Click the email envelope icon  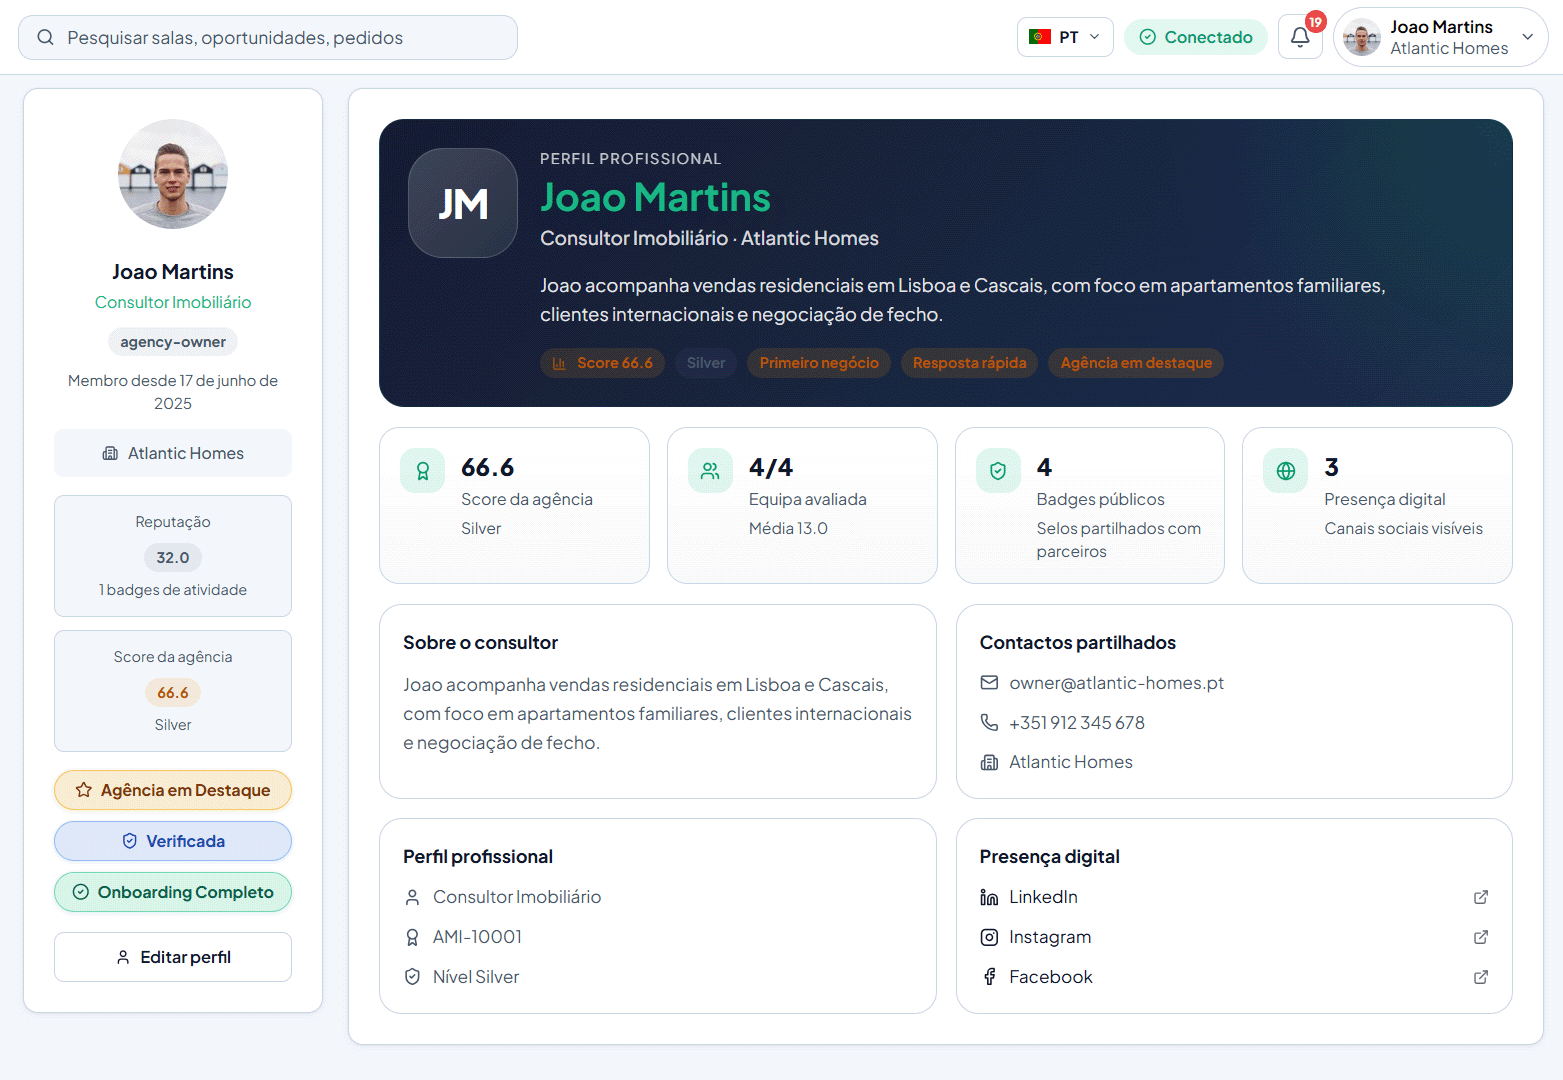point(989,683)
